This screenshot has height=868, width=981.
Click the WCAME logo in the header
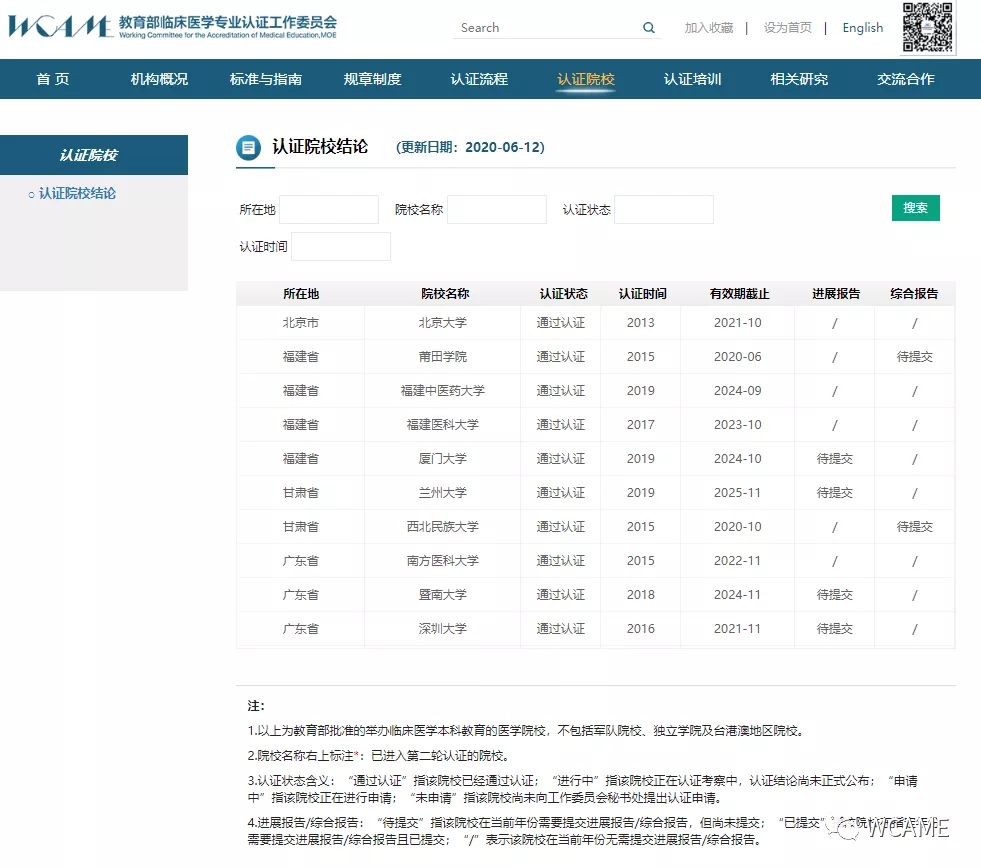click(x=172, y=26)
